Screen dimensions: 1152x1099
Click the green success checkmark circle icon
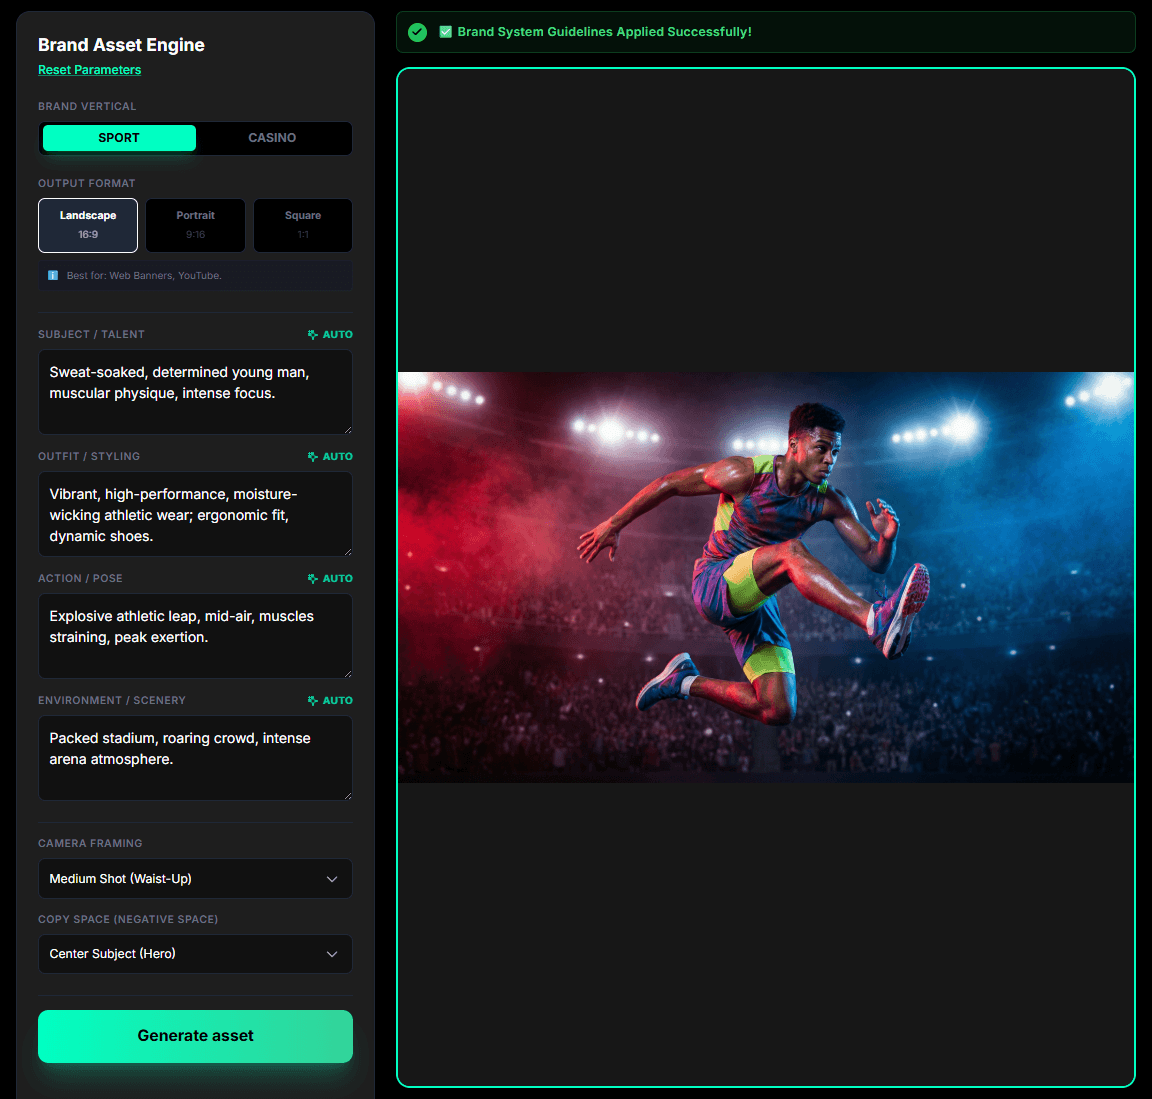[x=418, y=32]
